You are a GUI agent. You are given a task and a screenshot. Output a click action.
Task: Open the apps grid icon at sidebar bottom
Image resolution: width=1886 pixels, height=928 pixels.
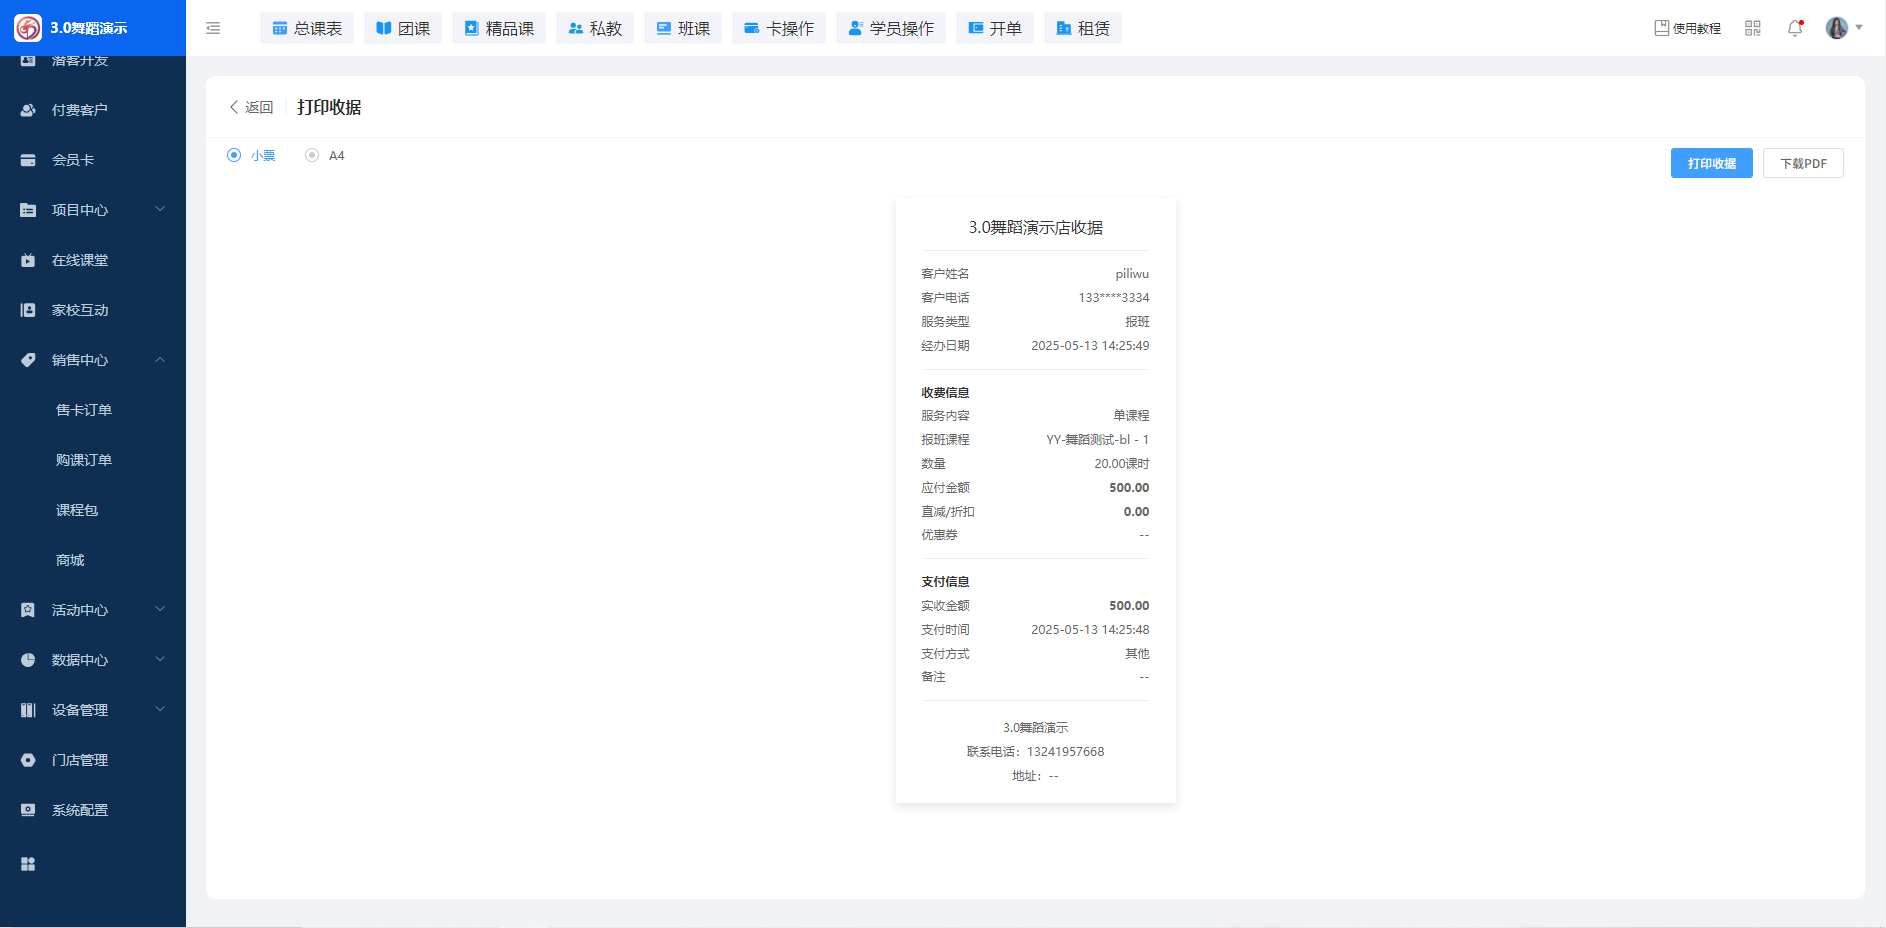click(28, 864)
